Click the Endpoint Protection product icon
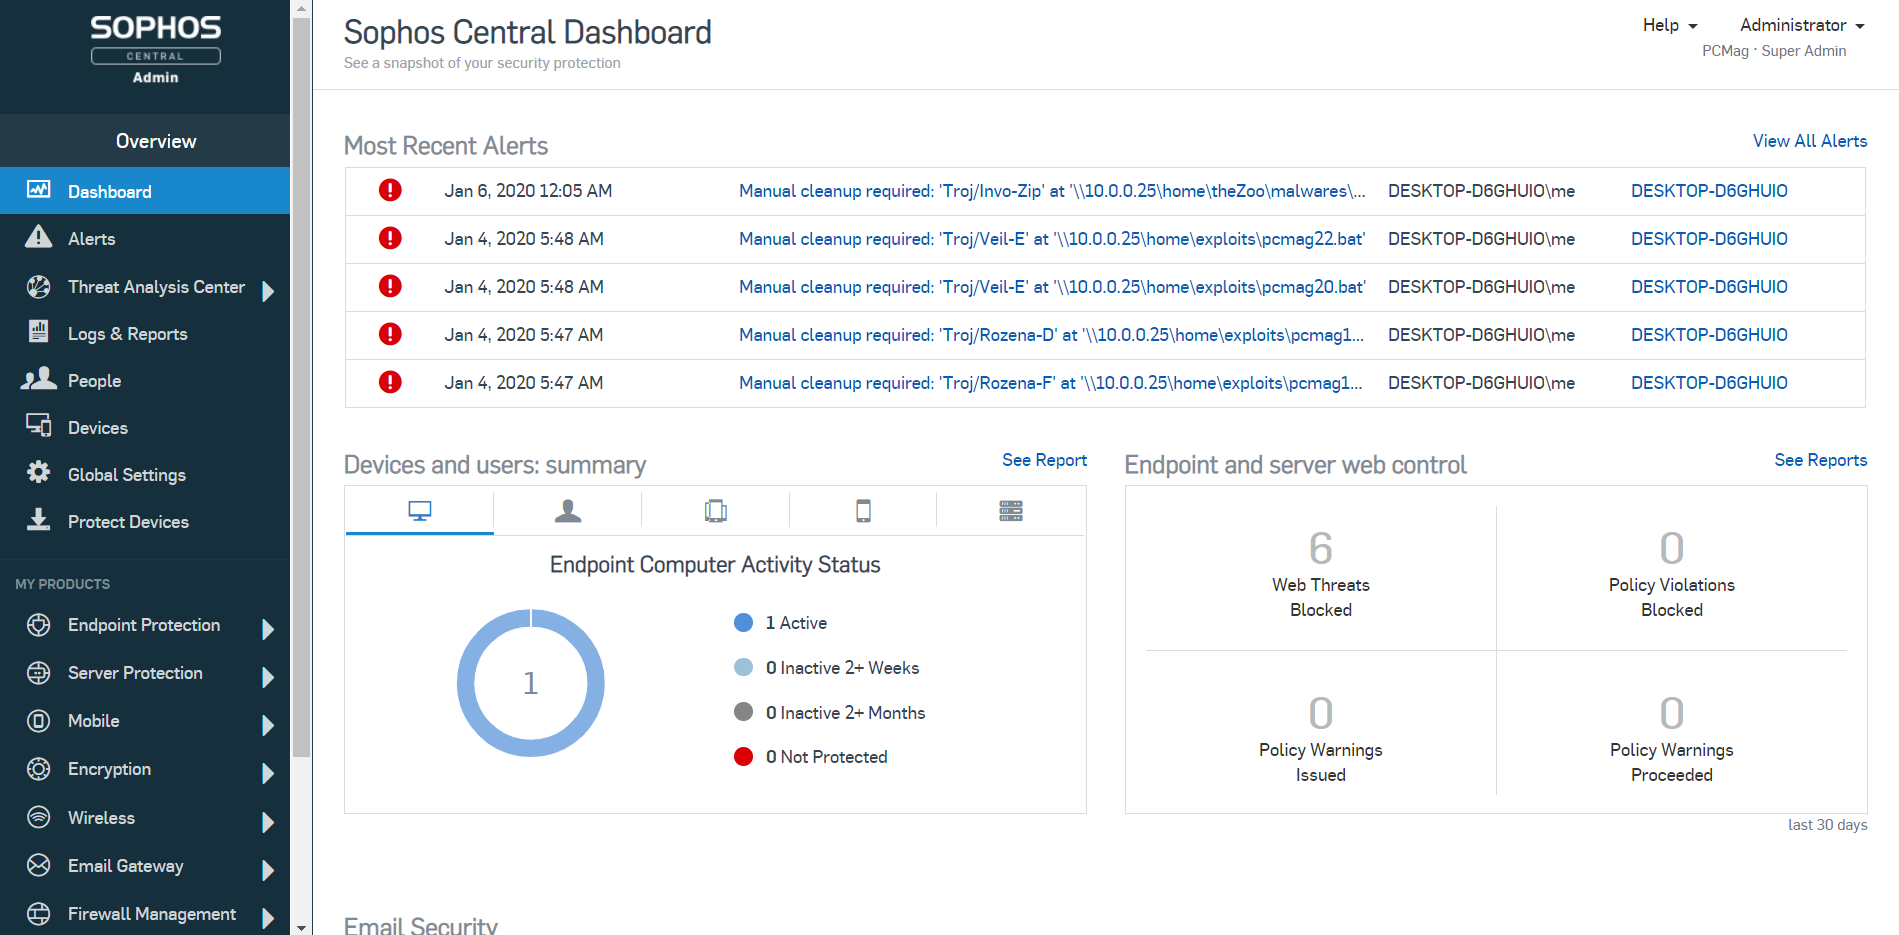This screenshot has height=935, width=1899. point(38,625)
